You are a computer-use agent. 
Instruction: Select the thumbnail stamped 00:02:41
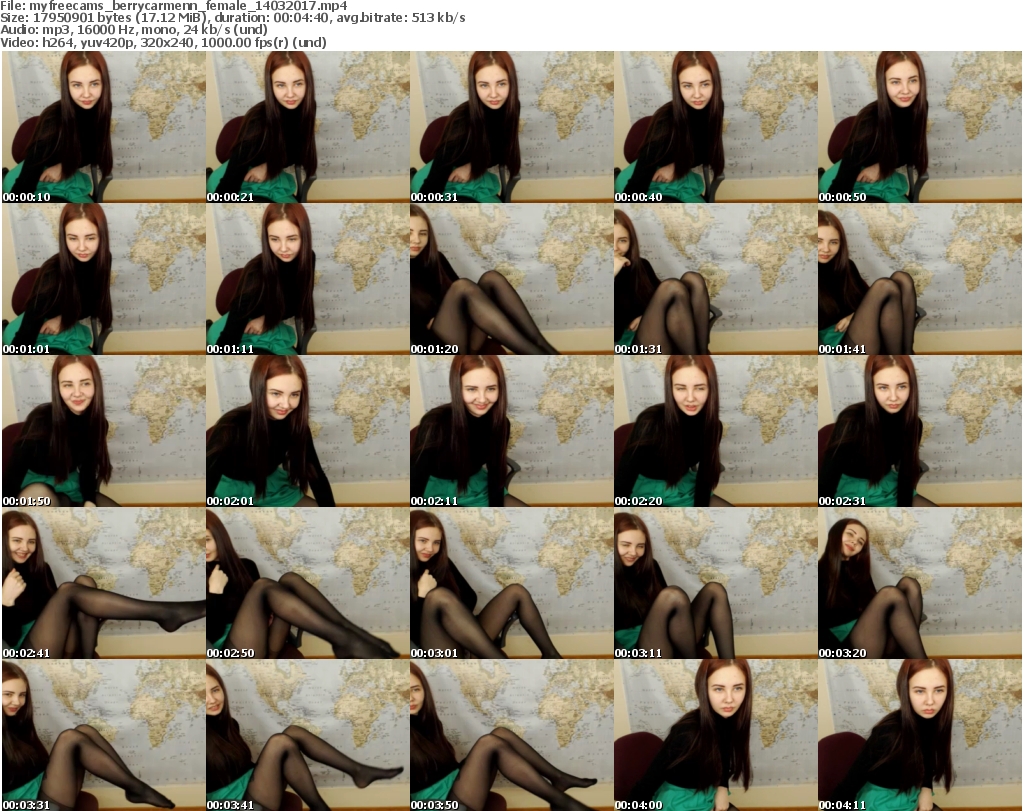coord(104,583)
